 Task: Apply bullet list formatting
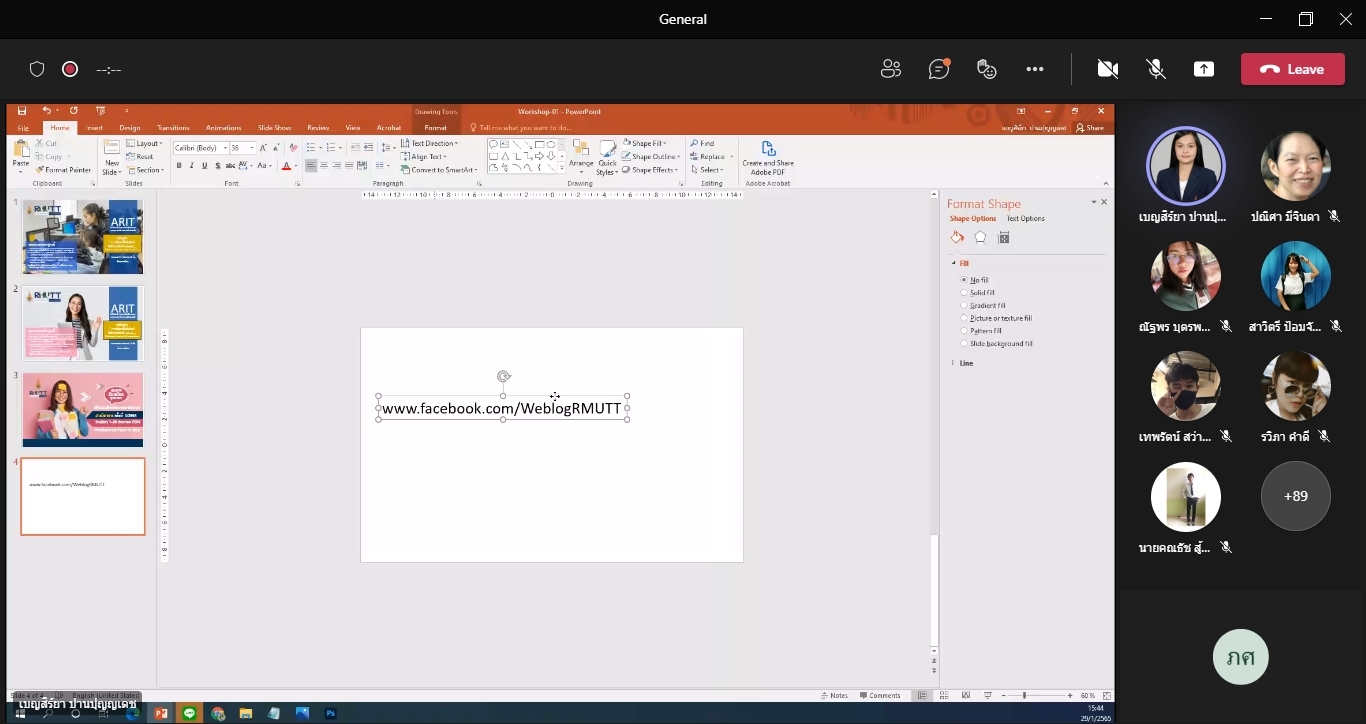(x=311, y=148)
